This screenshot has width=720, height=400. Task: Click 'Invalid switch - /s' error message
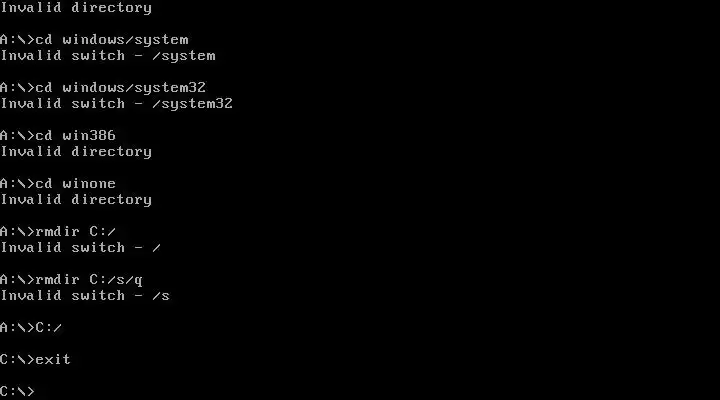click(85, 295)
